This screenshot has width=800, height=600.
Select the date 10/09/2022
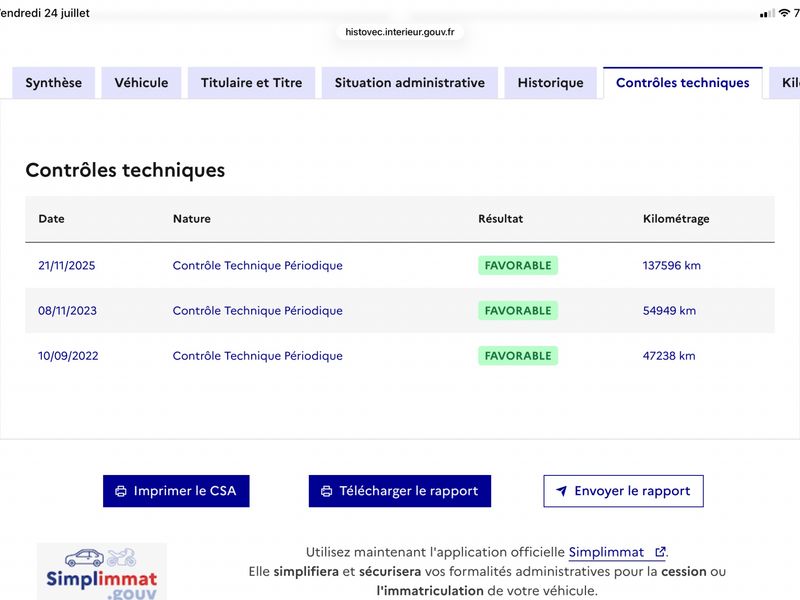68,356
